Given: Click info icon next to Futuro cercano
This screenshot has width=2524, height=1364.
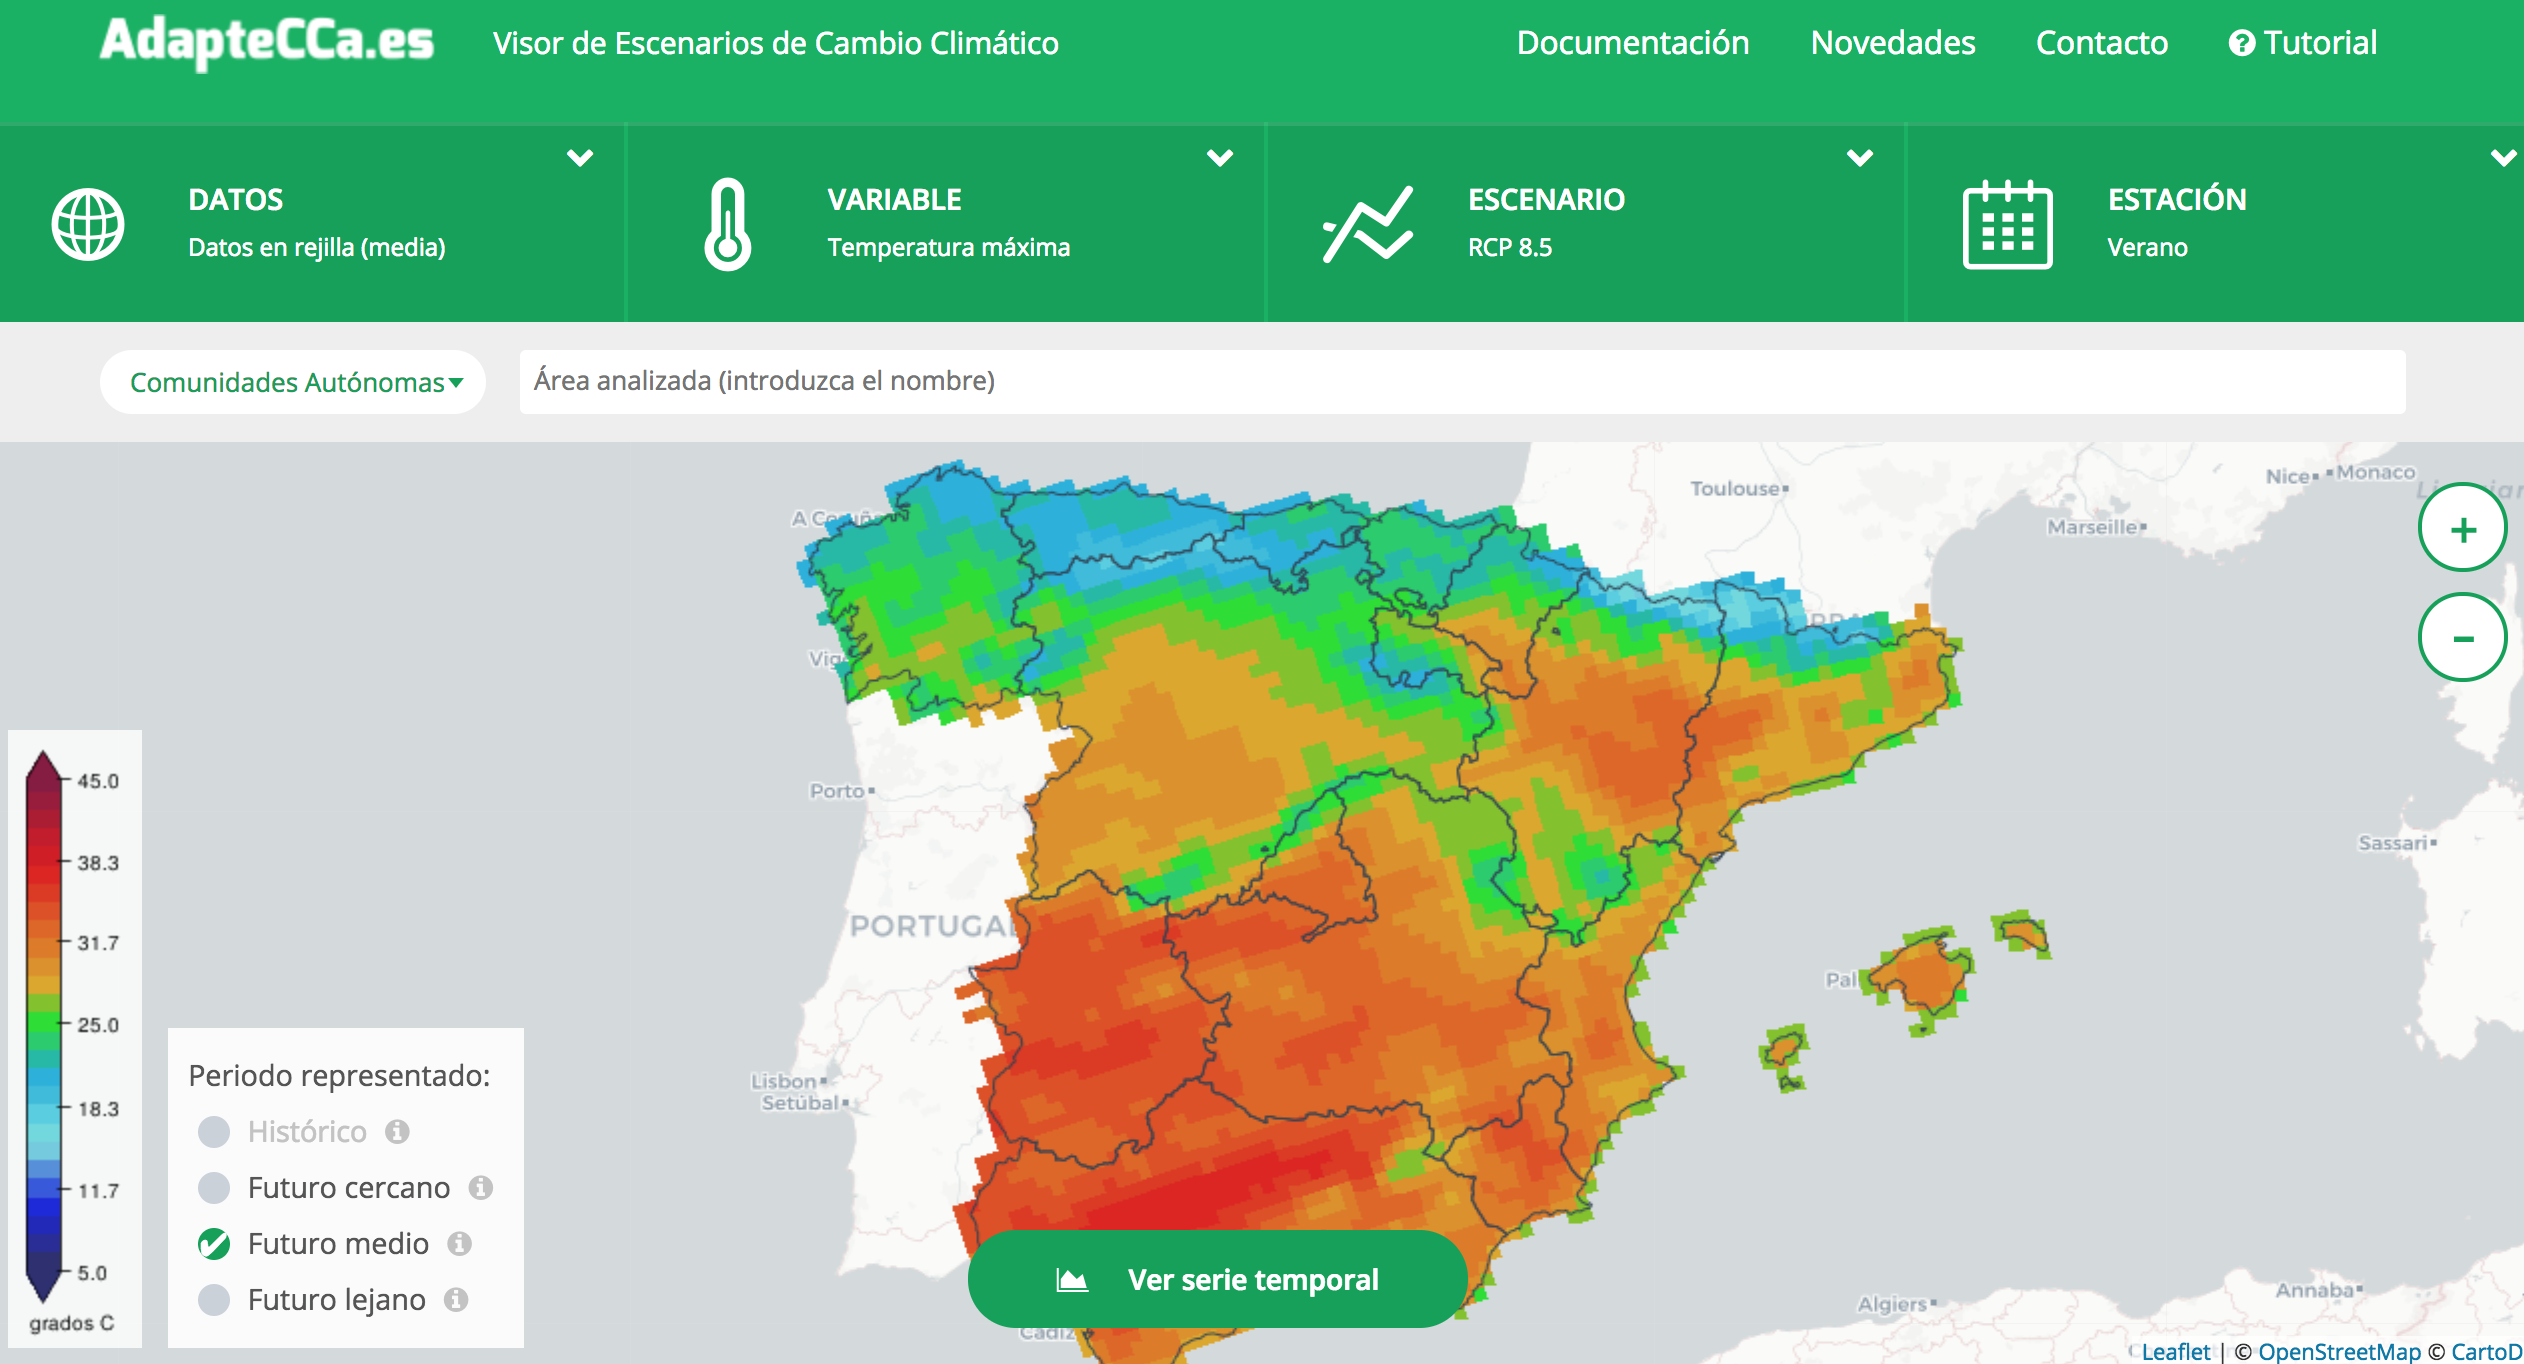Looking at the screenshot, I should [x=481, y=1187].
